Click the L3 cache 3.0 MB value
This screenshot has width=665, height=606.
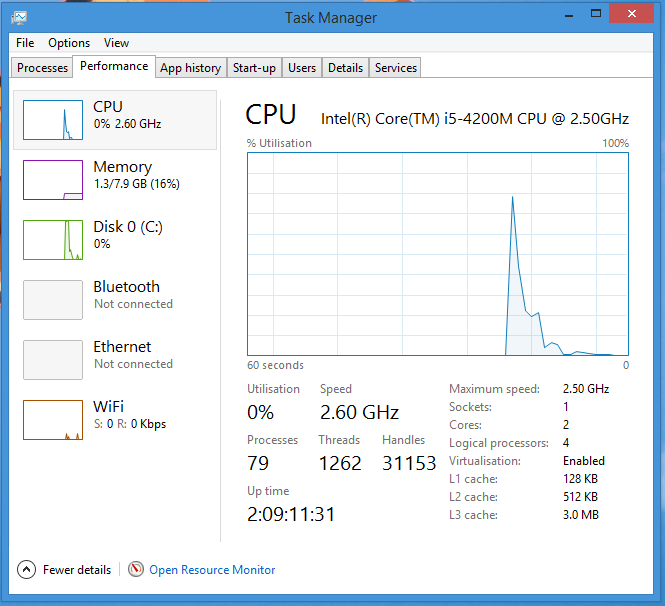(x=581, y=515)
